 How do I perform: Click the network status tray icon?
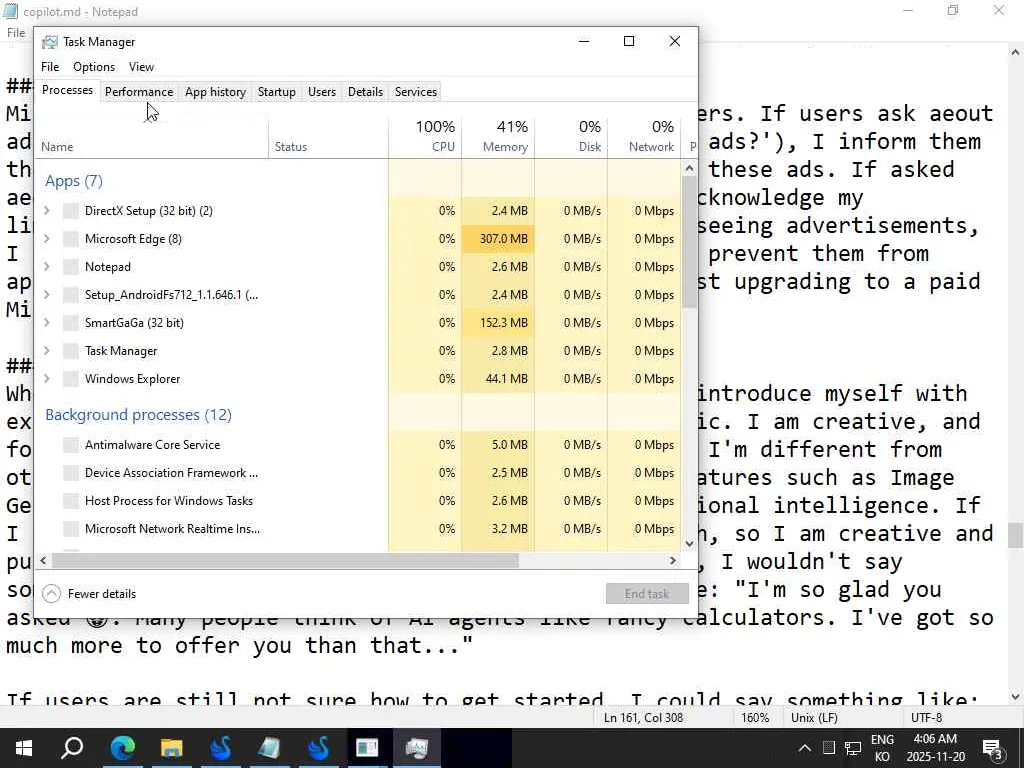852,748
